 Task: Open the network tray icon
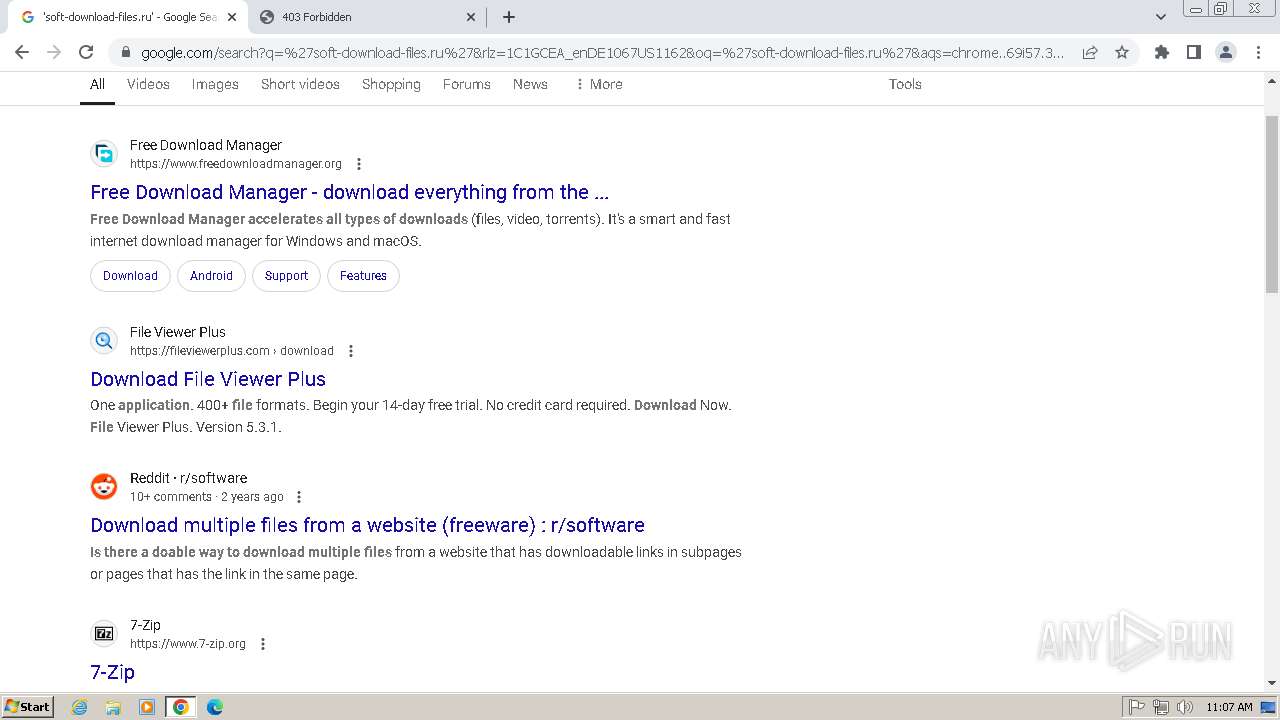coord(1161,707)
